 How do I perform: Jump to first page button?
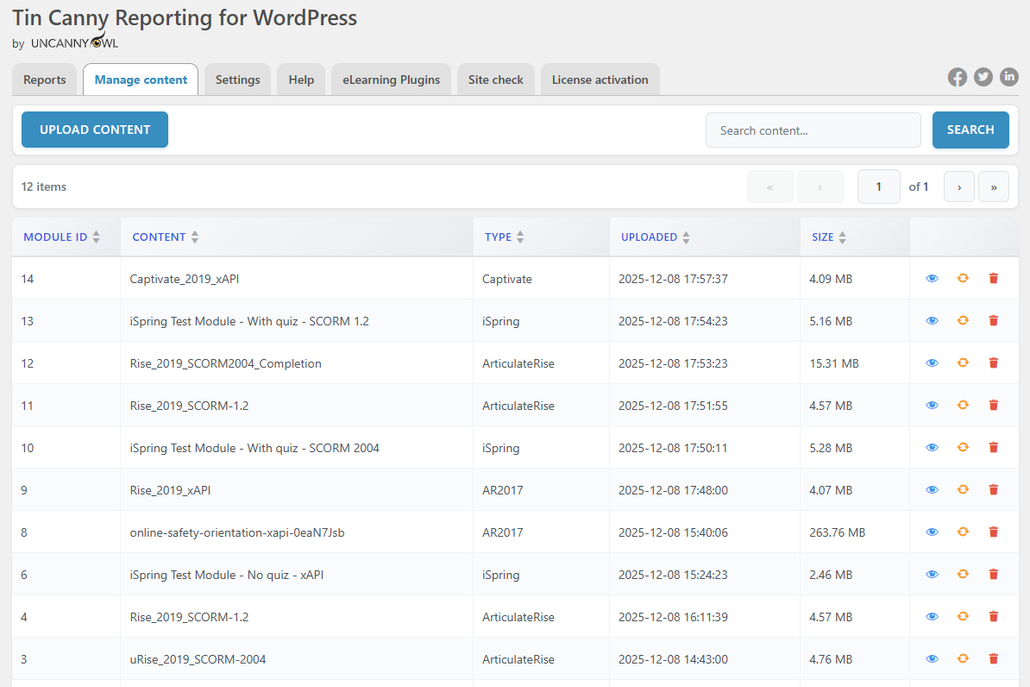(x=770, y=187)
